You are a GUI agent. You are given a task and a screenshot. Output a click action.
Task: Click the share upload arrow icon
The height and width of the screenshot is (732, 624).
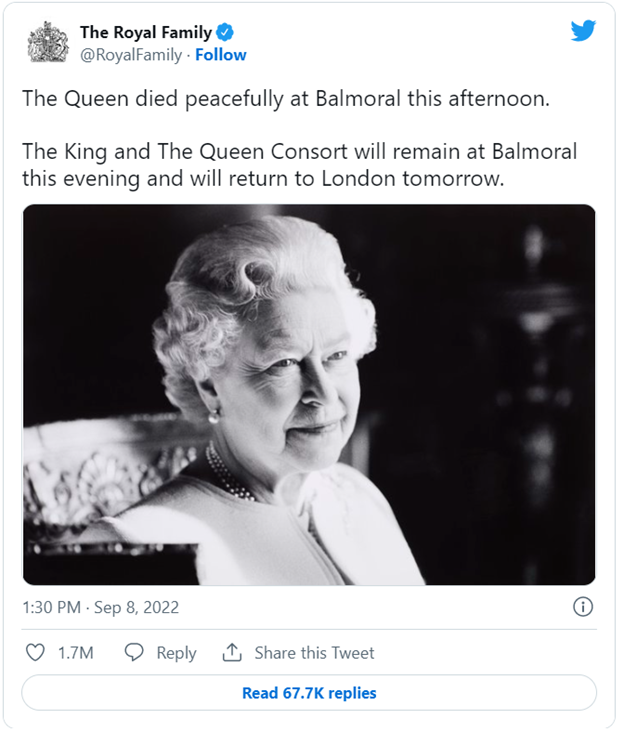(232, 652)
